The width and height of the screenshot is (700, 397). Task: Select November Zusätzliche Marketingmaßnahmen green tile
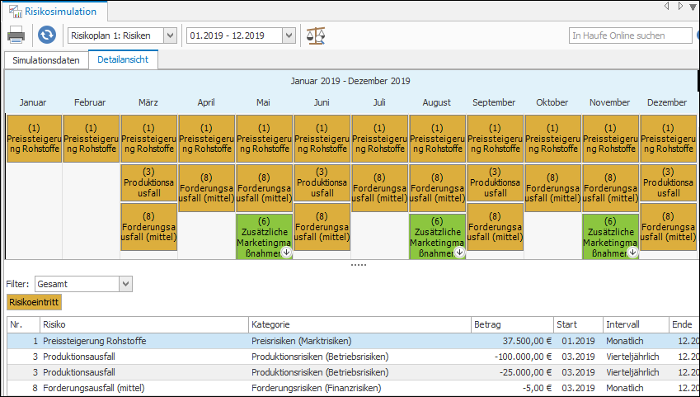click(610, 237)
